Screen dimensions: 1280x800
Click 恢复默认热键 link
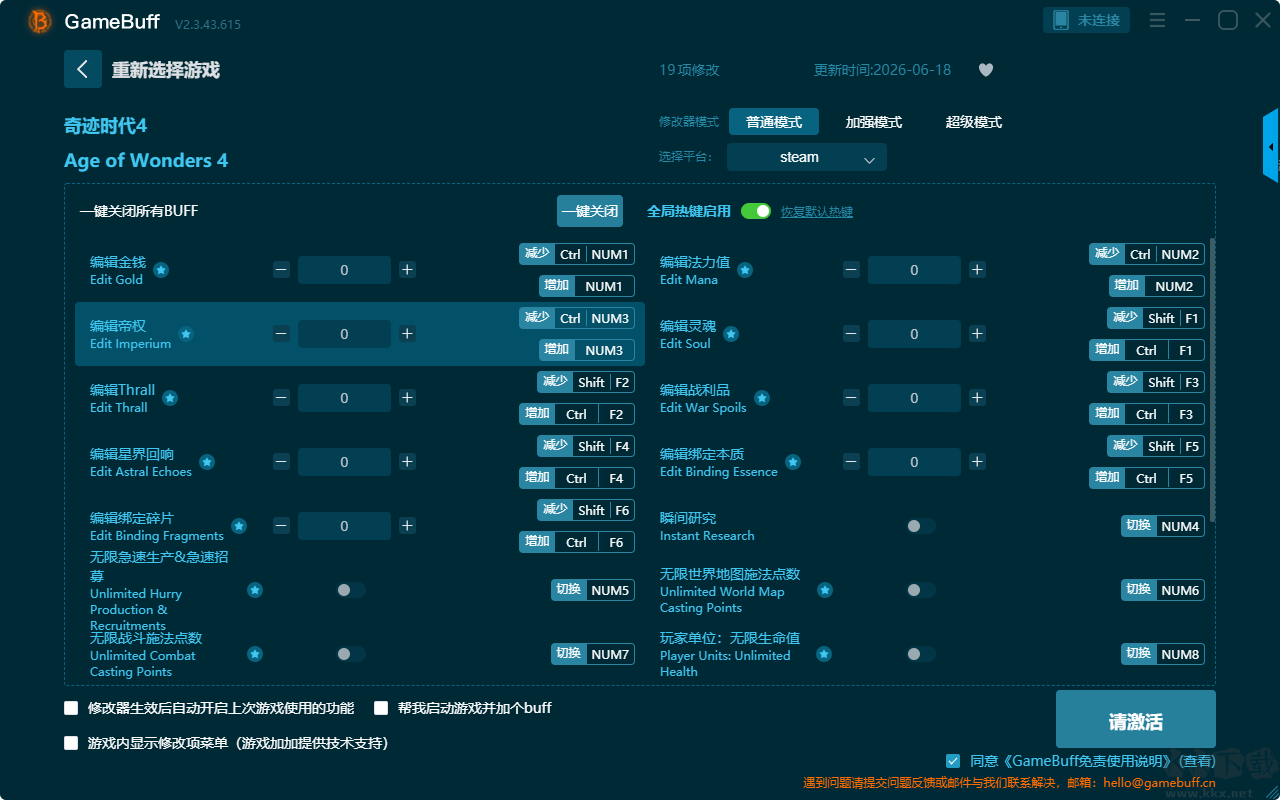[817, 212]
